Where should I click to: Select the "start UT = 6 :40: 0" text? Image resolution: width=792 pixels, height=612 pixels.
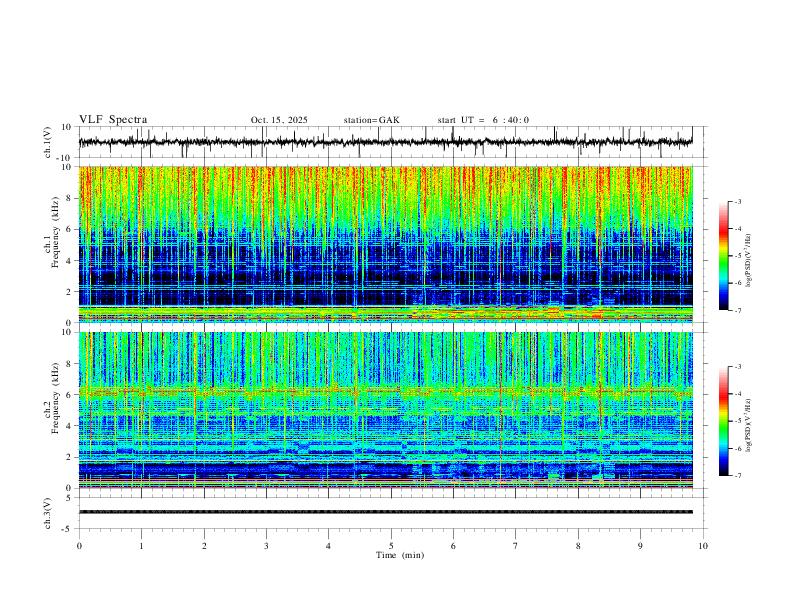click(483, 120)
